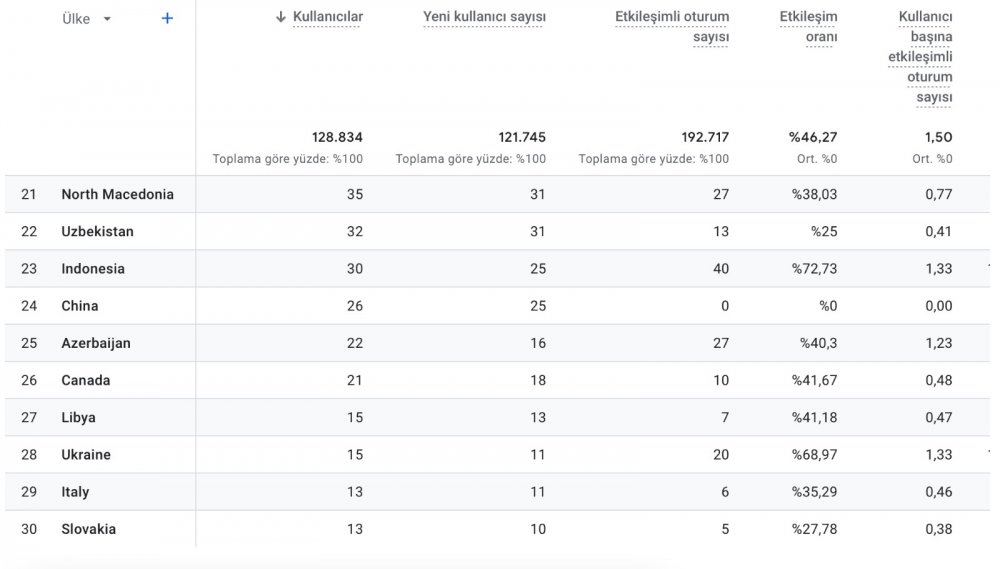Click the blue plus add-dimension icon

(167, 18)
